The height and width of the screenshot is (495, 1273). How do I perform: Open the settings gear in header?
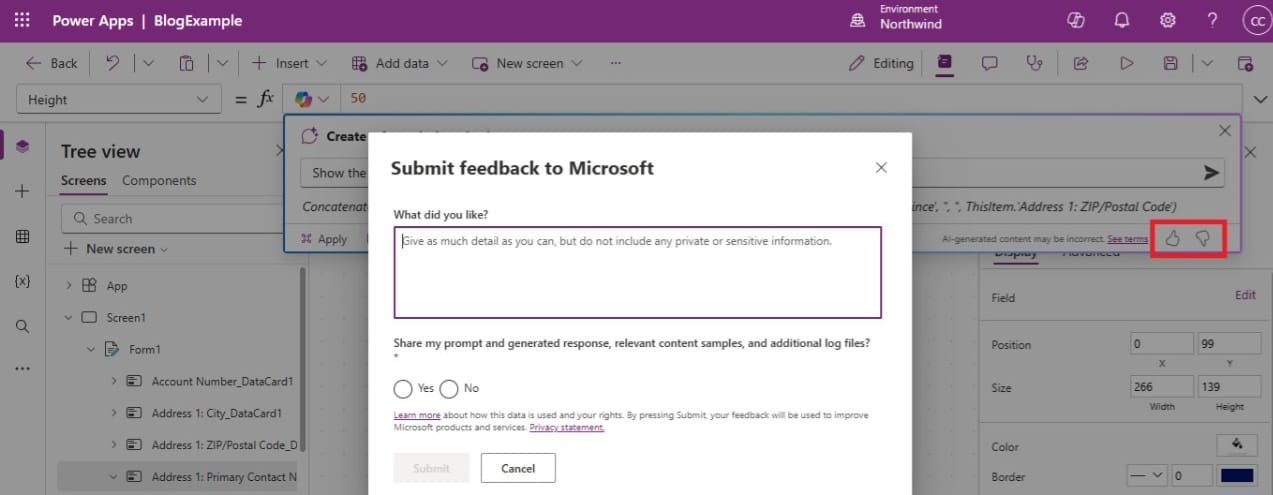(1167, 20)
